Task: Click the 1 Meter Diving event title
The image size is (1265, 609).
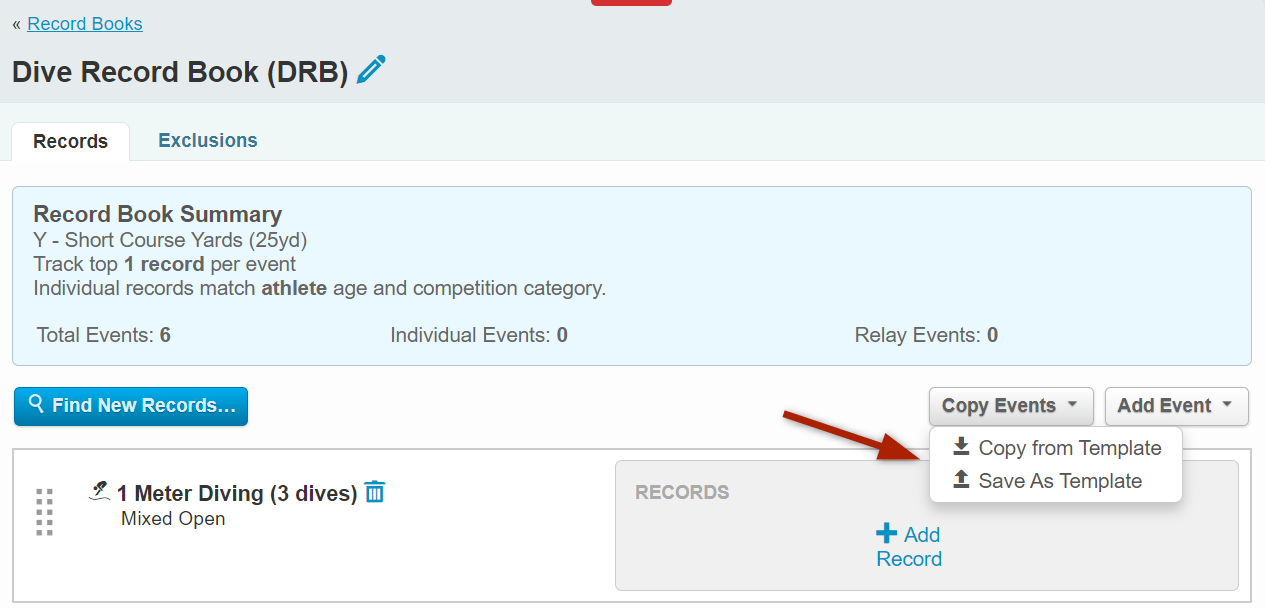Action: [237, 493]
